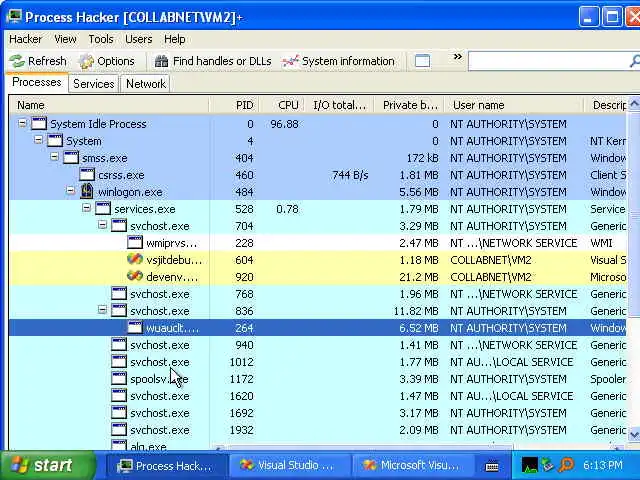Screen dimensions: 640x480
Task: Collapse the System Idle Process node
Action: 22,123
